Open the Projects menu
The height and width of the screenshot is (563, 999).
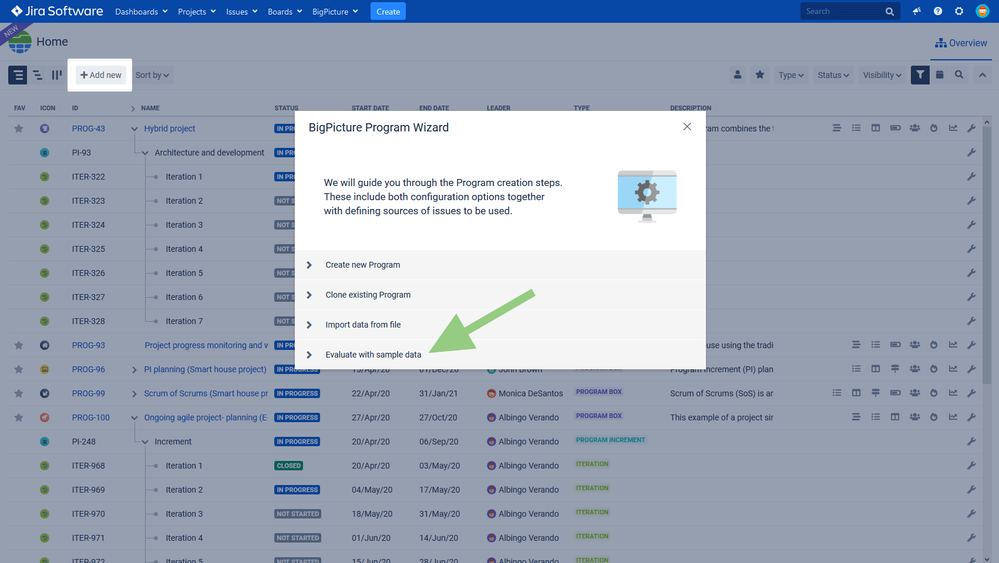click(196, 11)
